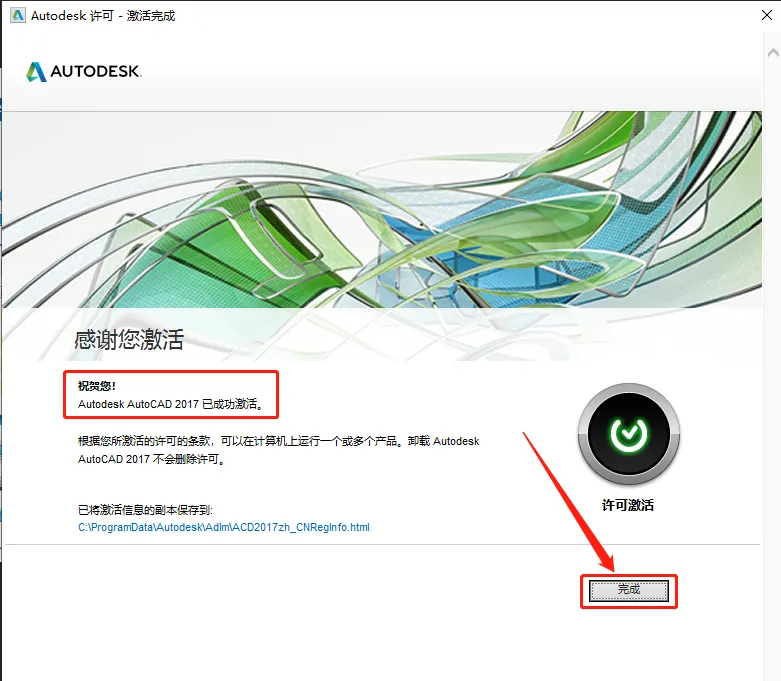Click the 'Autodesk AutoCAD 2017 已成功激活' message
The image size is (781, 681).
pyautogui.click(x=170, y=404)
